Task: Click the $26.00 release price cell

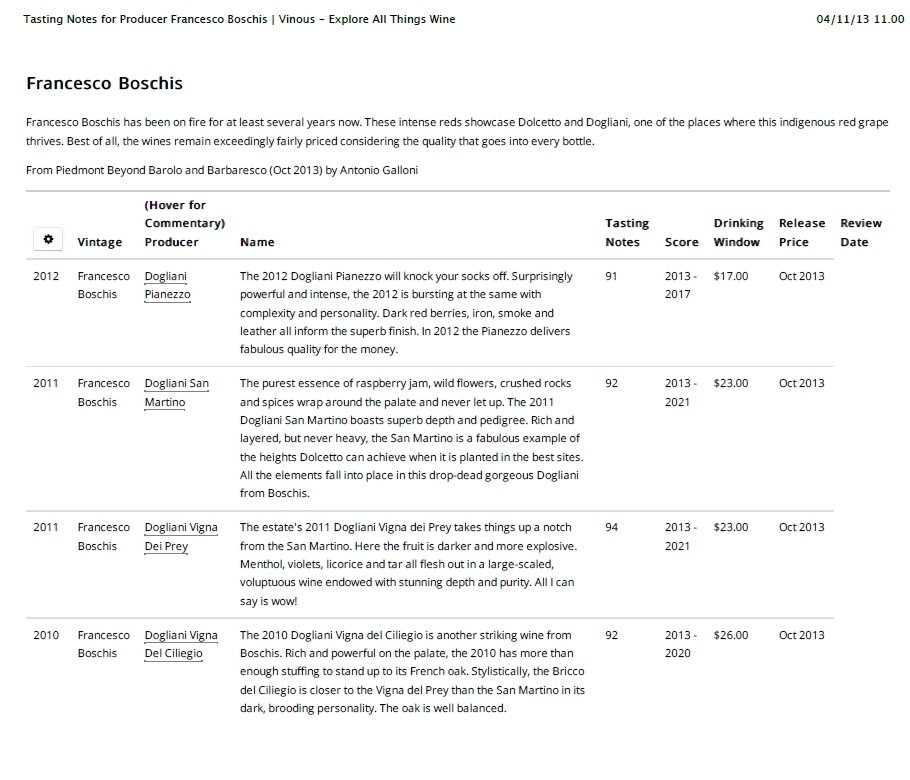Action: [x=731, y=634]
